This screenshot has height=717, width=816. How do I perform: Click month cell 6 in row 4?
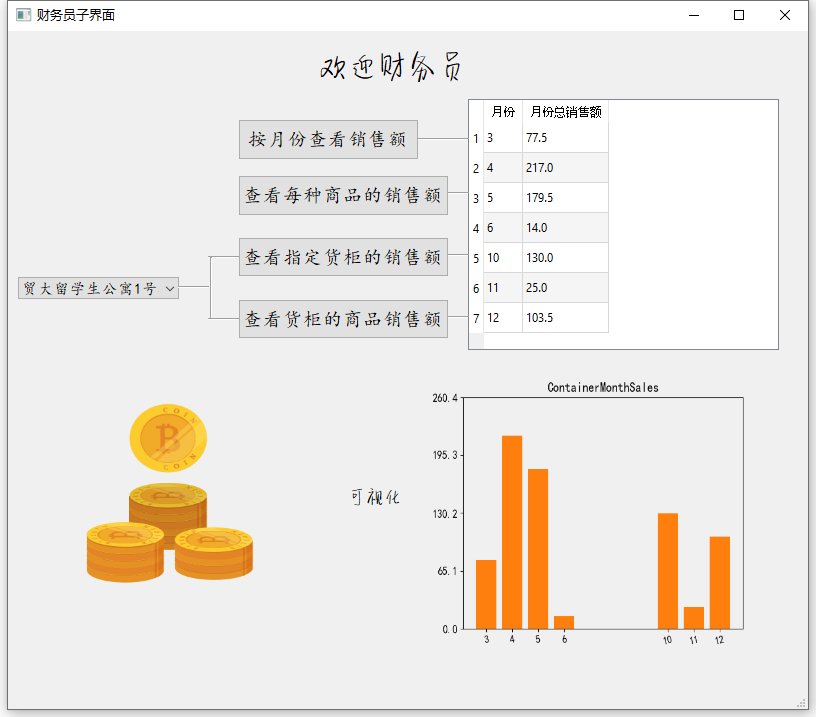503,228
